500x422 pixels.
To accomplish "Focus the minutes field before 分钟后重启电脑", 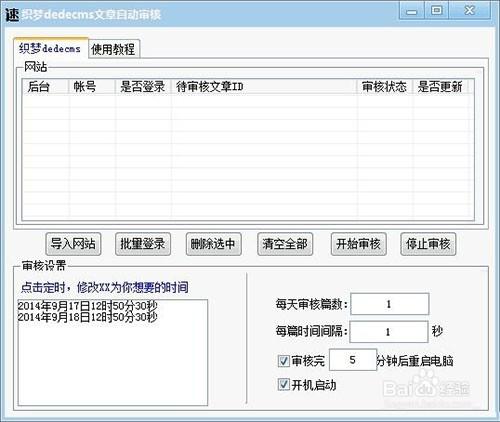I will point(353,360).
